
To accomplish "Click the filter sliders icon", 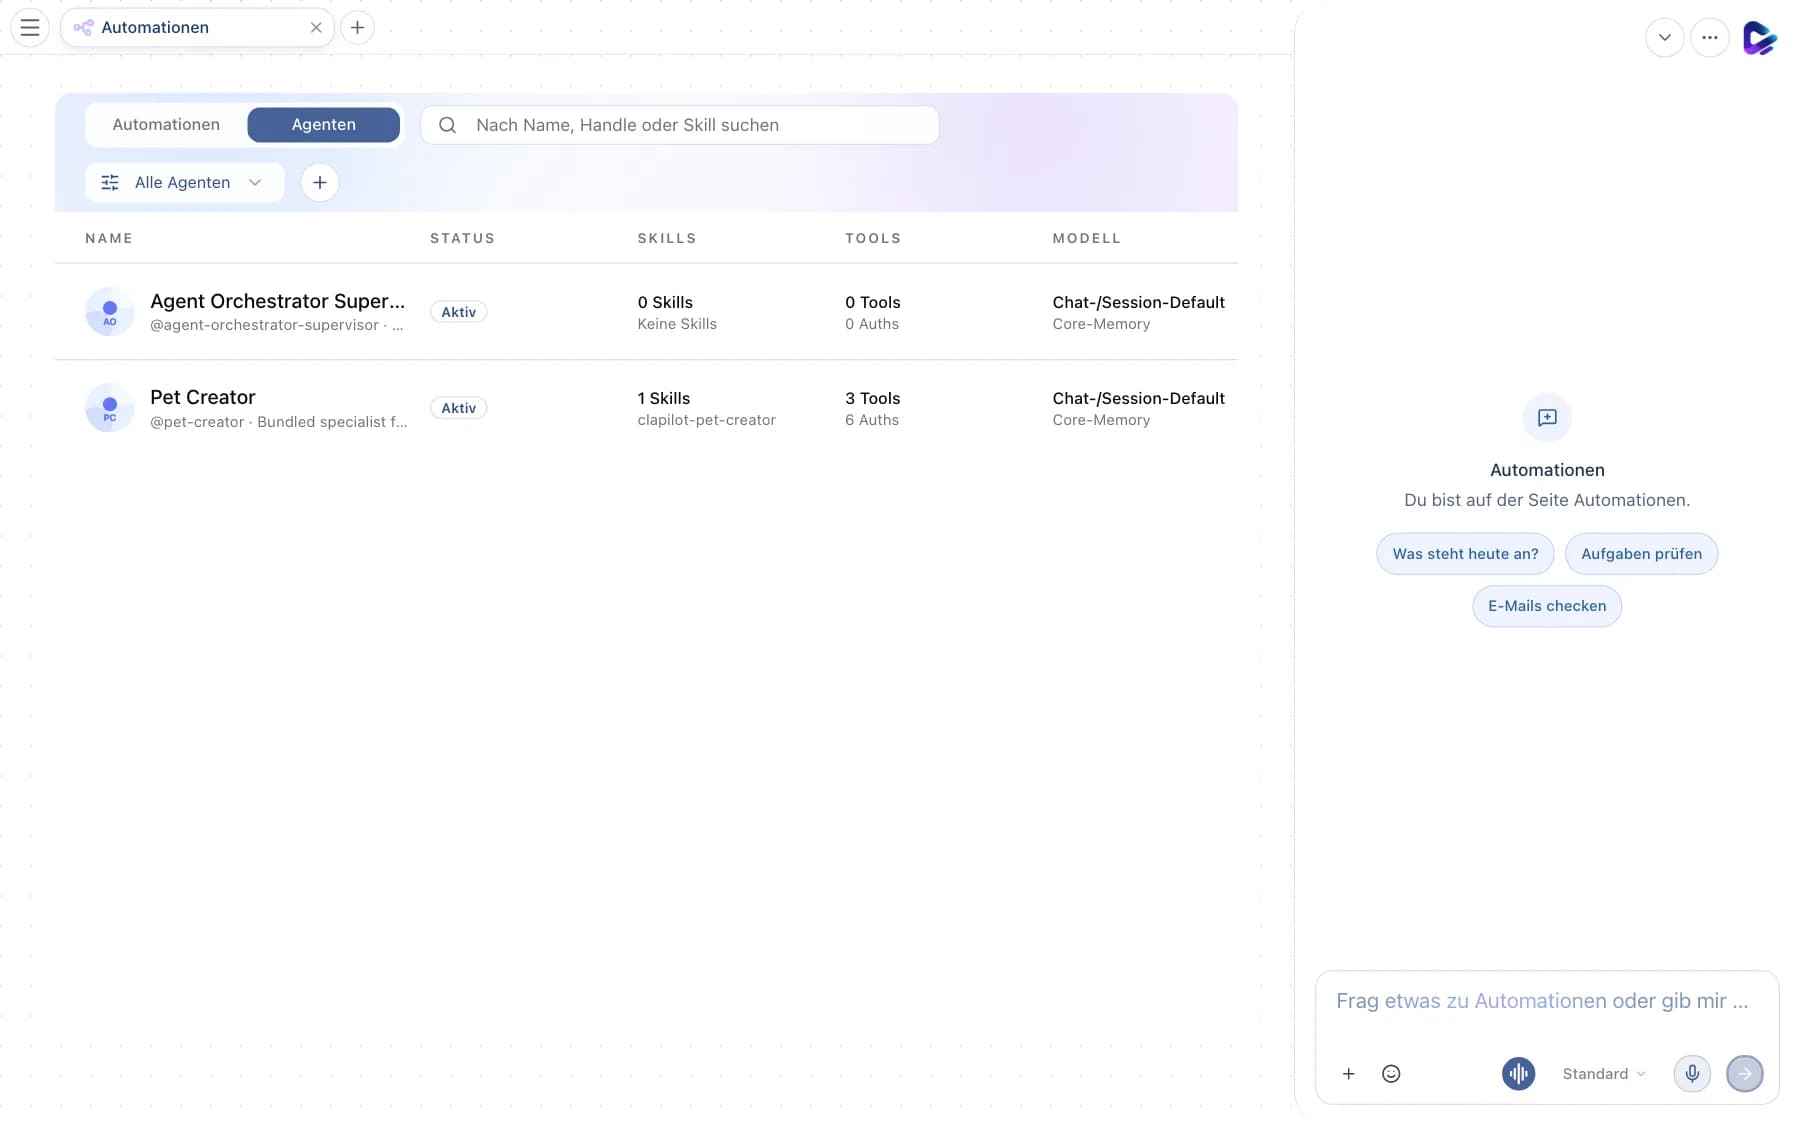I will 110,182.
